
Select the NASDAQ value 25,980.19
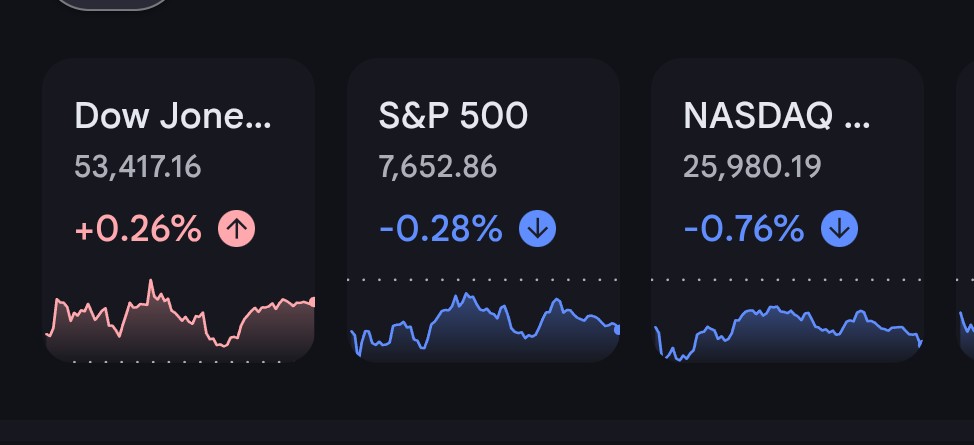pyautogui.click(x=752, y=167)
